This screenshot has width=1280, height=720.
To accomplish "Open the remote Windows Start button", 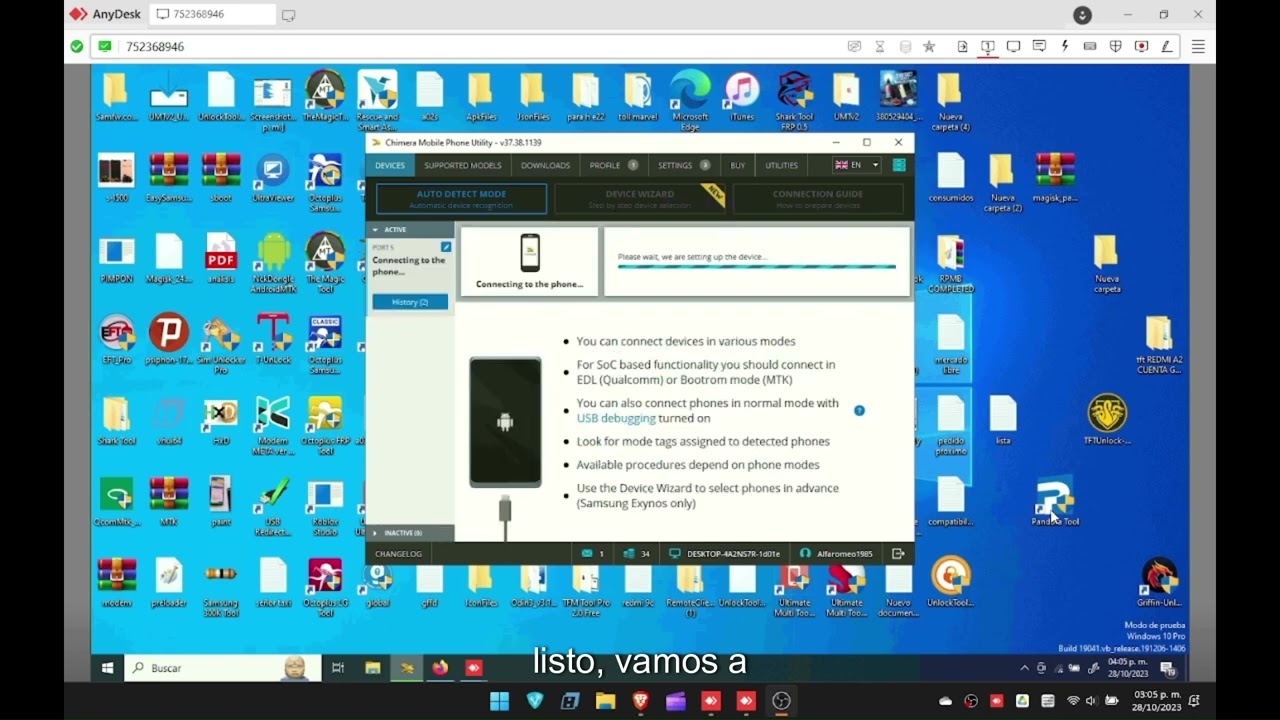I will click(107, 668).
